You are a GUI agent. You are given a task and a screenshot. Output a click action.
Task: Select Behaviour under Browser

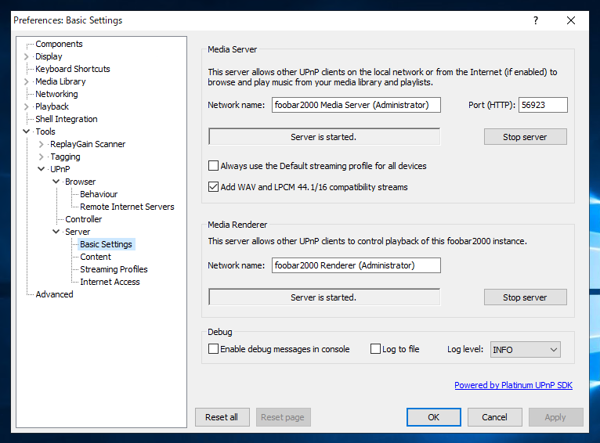point(99,194)
